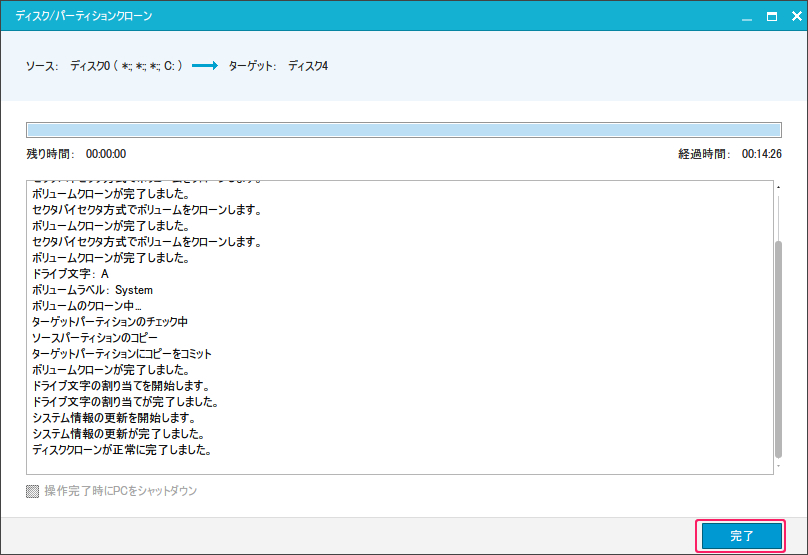Screen dimensions: 808x555
Task: Toggle 操作完了時にPCをシャットダウン checkbox
Action: [32, 491]
